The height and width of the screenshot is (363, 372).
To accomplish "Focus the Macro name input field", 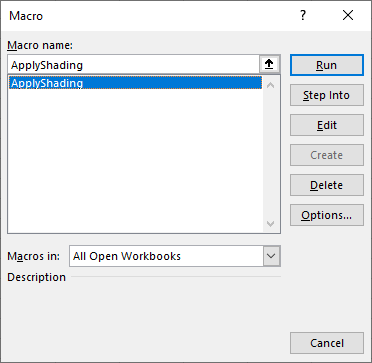I will point(133,65).
